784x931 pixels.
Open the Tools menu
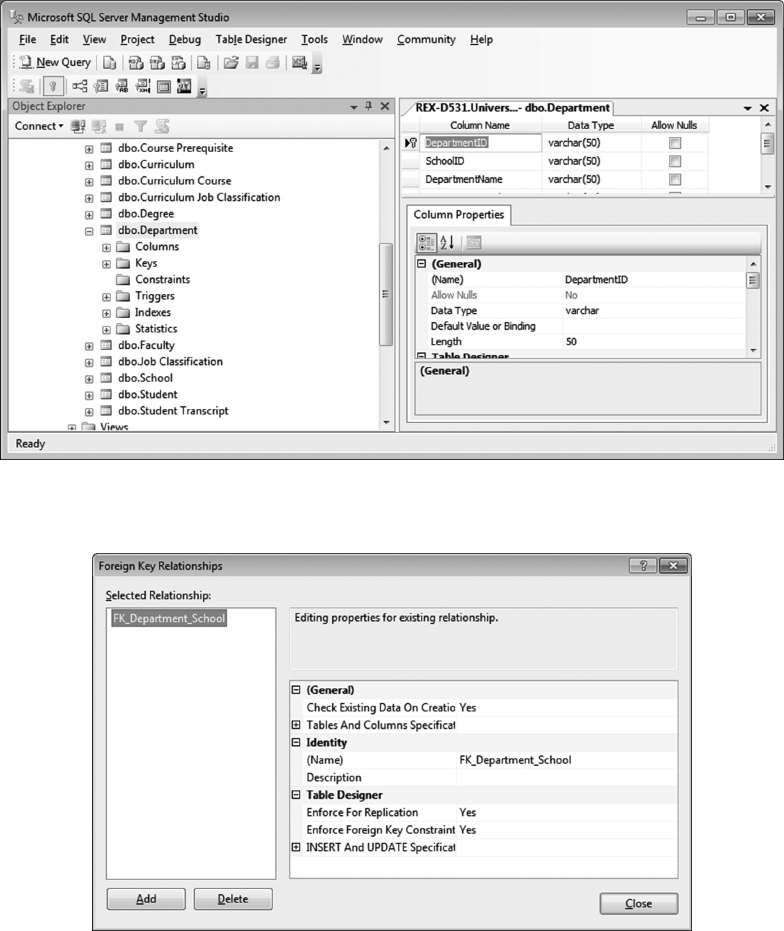pos(314,39)
